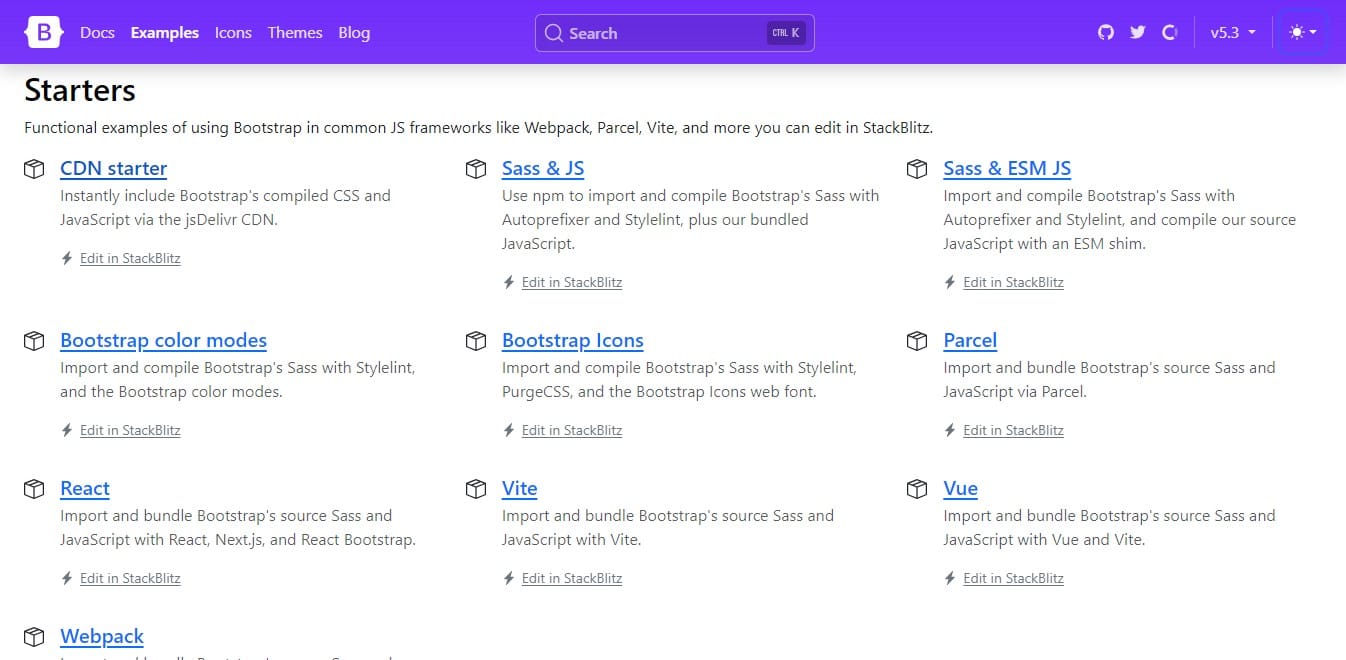Open the Docs menu item
The height and width of the screenshot is (660, 1346).
tap(97, 33)
